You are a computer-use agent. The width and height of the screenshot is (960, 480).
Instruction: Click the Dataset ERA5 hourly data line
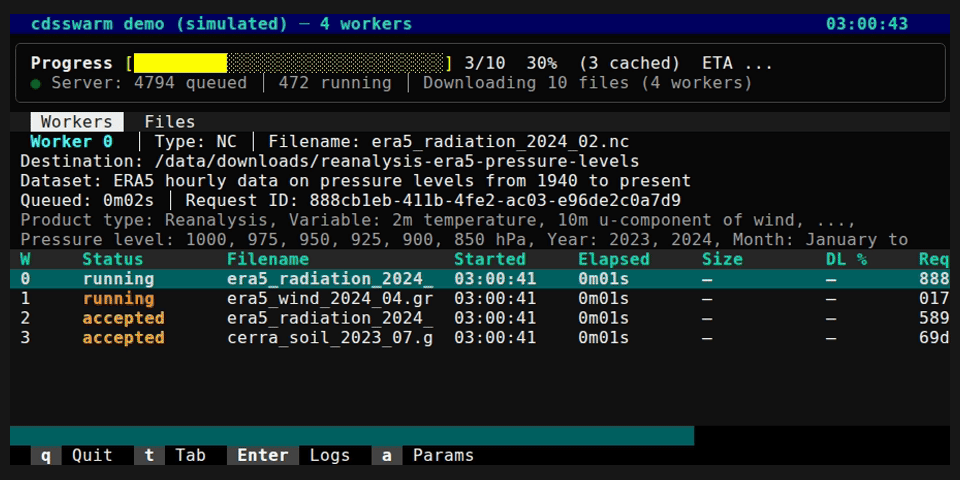356,181
